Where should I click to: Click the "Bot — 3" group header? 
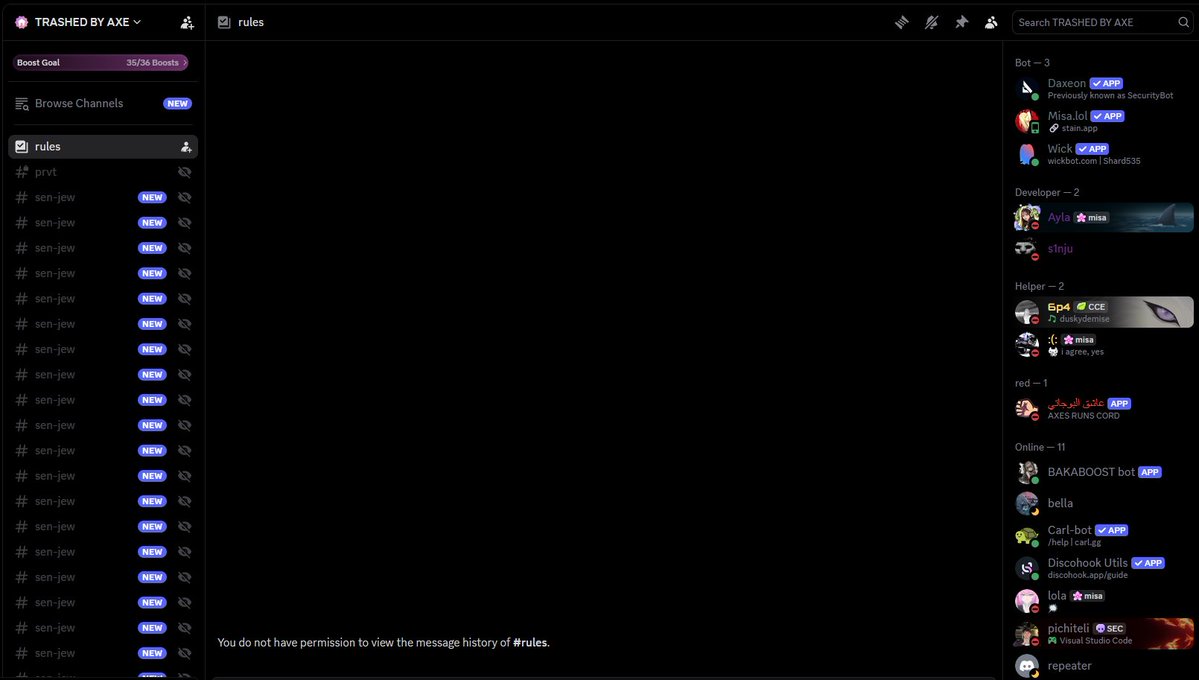1032,63
